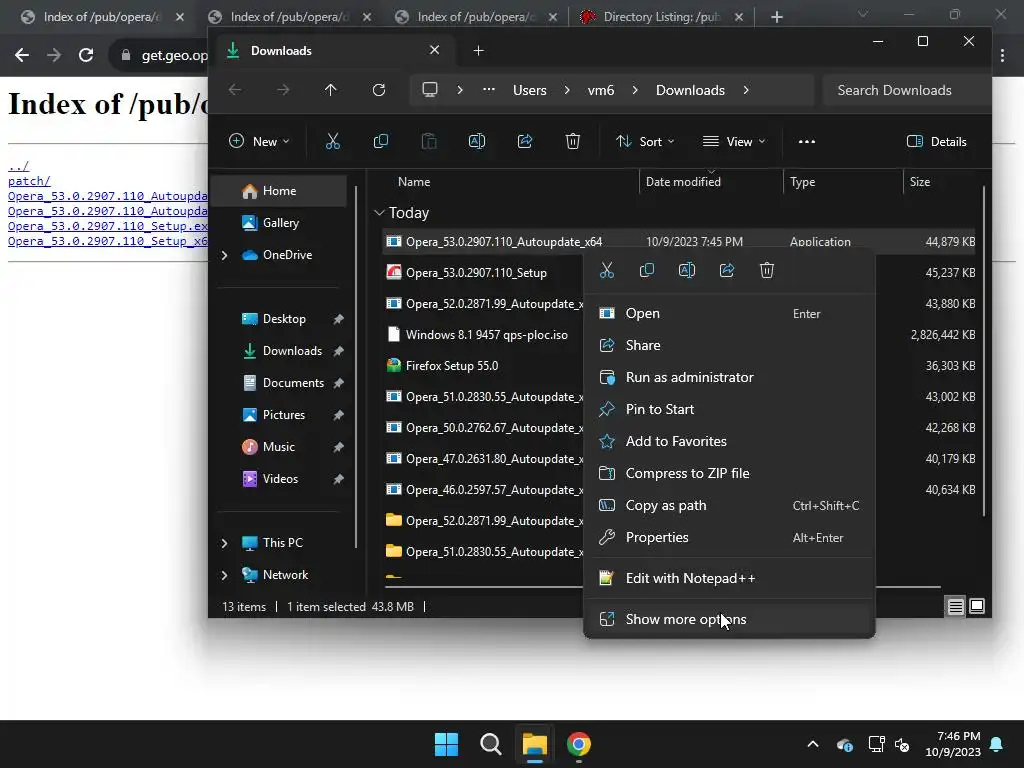The width and height of the screenshot is (1024, 768).
Task: Click File Explorer icon on taskbar
Action: 534,744
